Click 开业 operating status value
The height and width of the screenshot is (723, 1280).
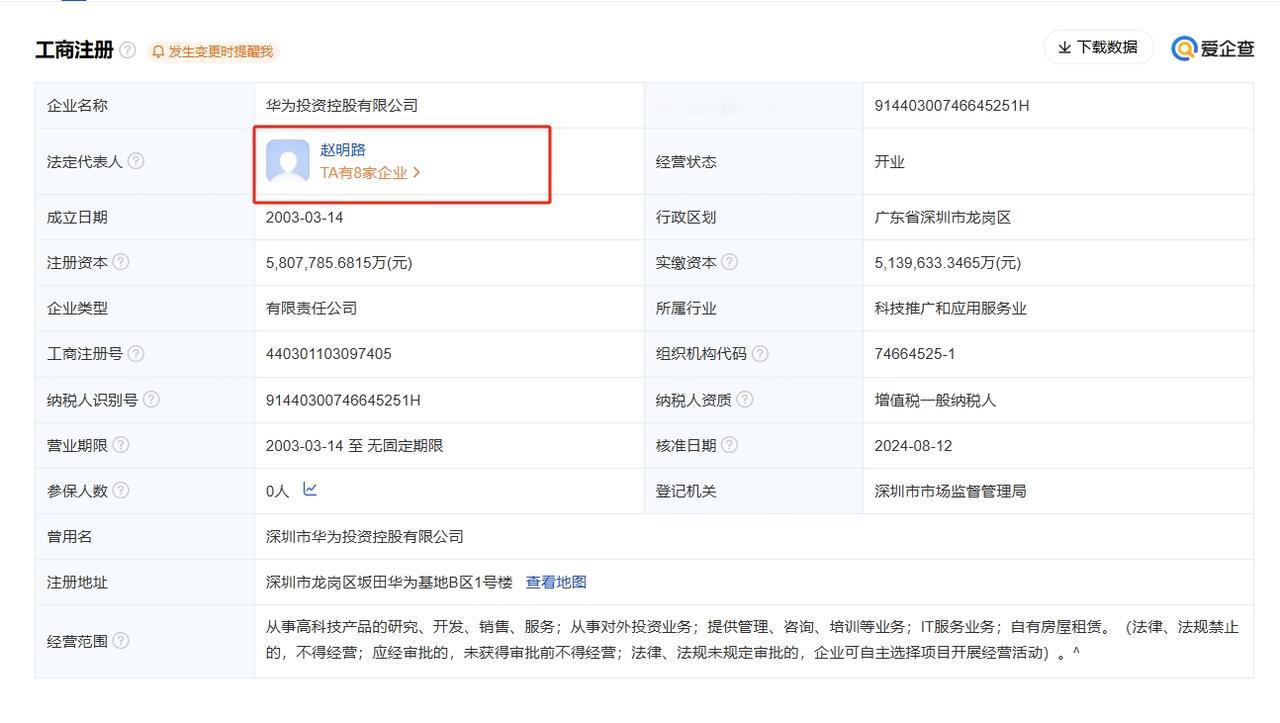click(x=889, y=162)
